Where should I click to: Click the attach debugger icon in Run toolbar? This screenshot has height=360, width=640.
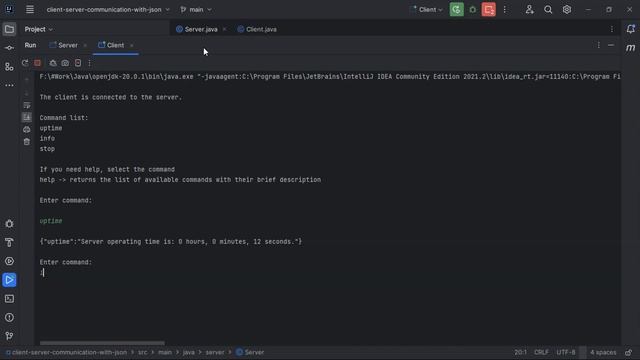click(53, 63)
